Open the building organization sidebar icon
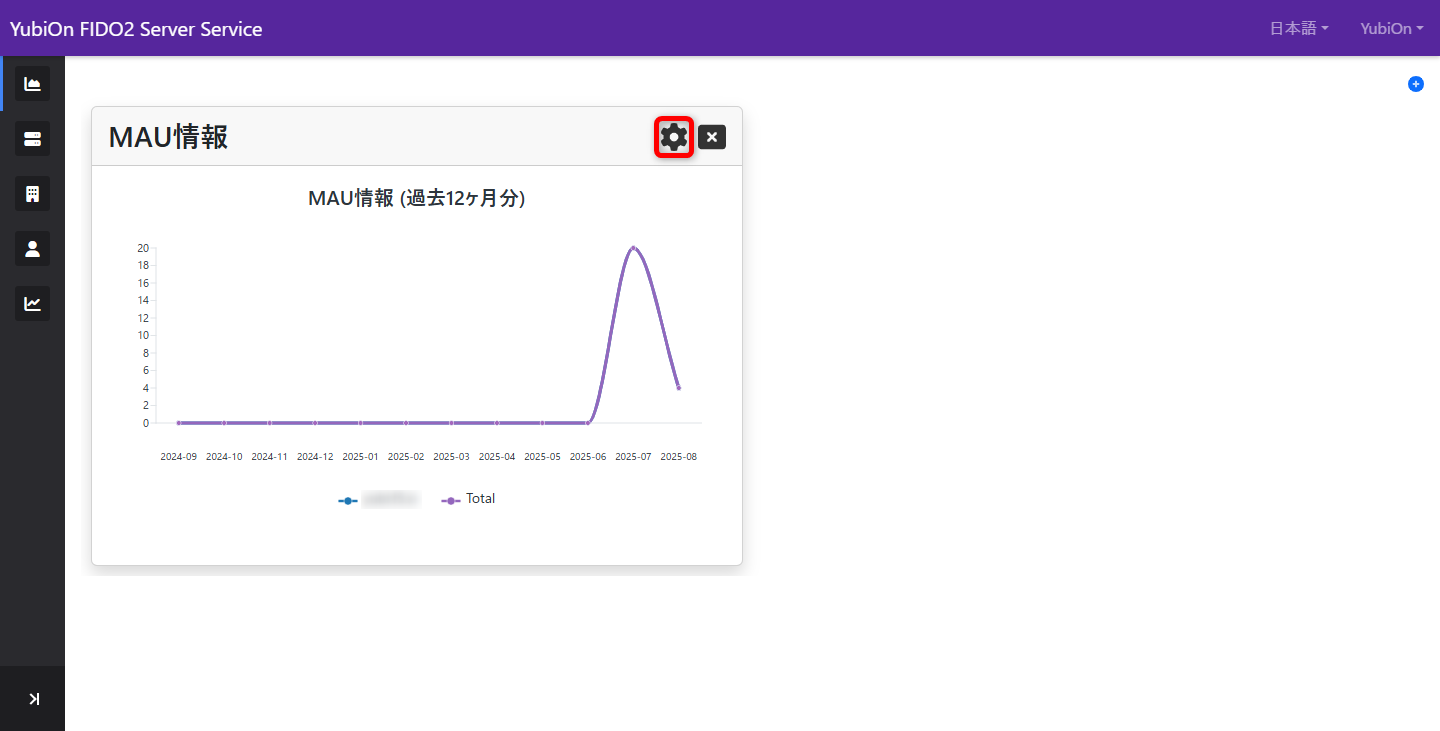Image resolution: width=1440 pixels, height=731 pixels. tap(32, 194)
